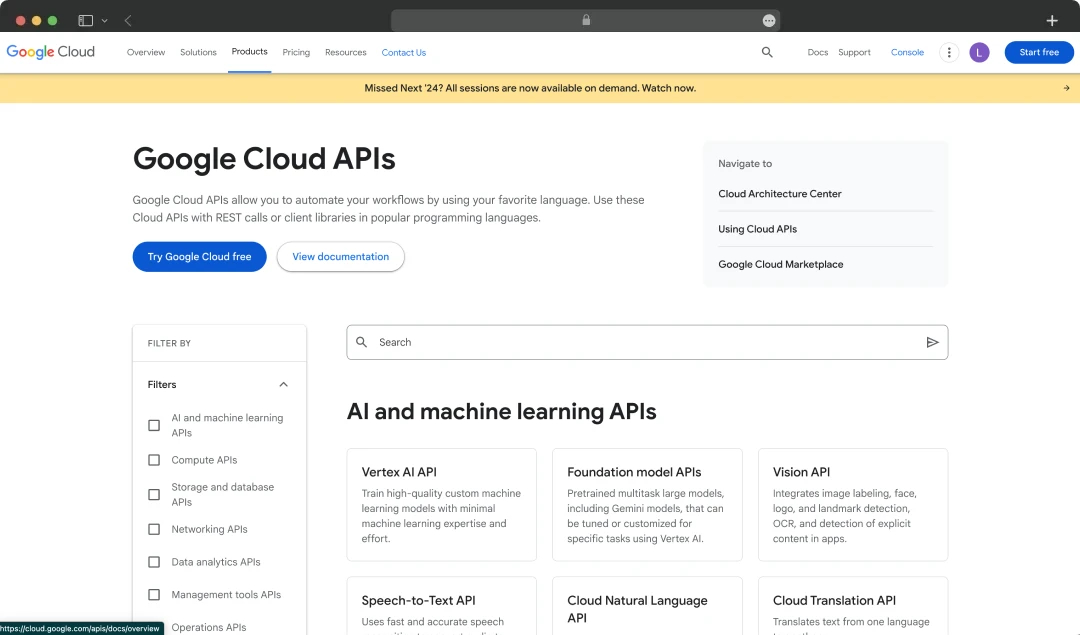Check the Data analytics APIs filter
The height and width of the screenshot is (635, 1080).
click(154, 562)
